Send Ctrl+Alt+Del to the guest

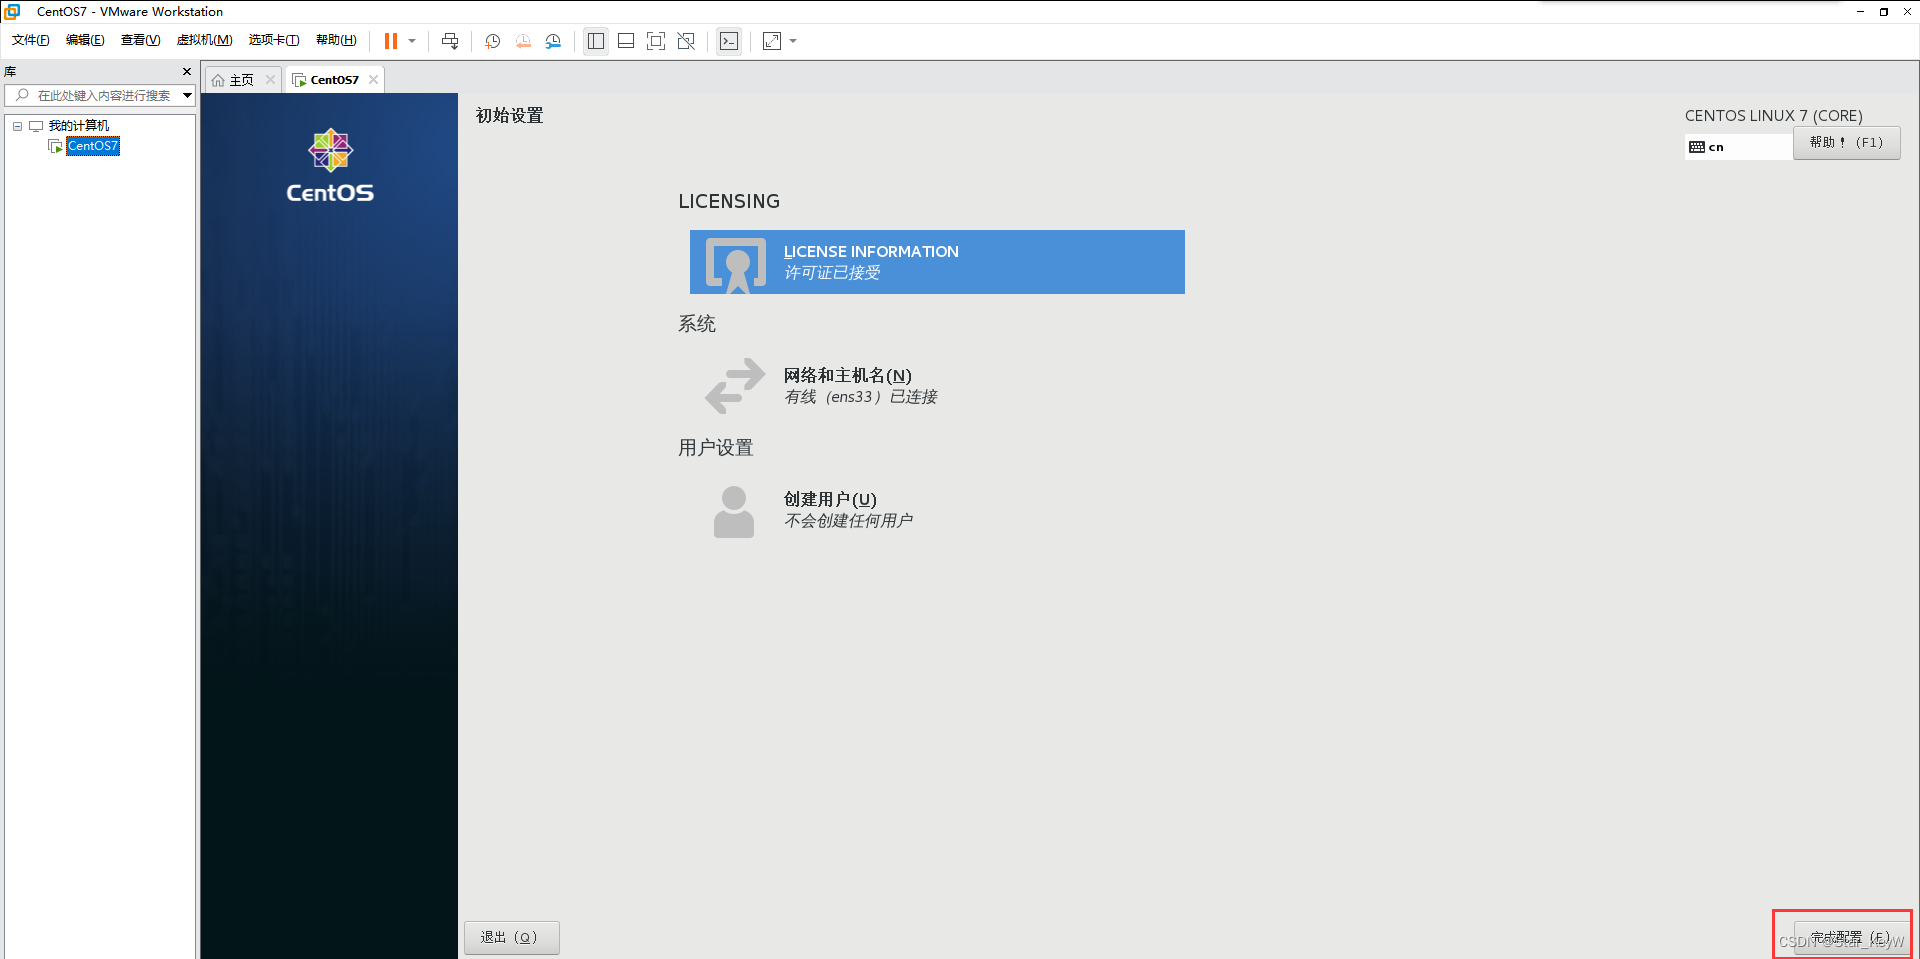450,41
